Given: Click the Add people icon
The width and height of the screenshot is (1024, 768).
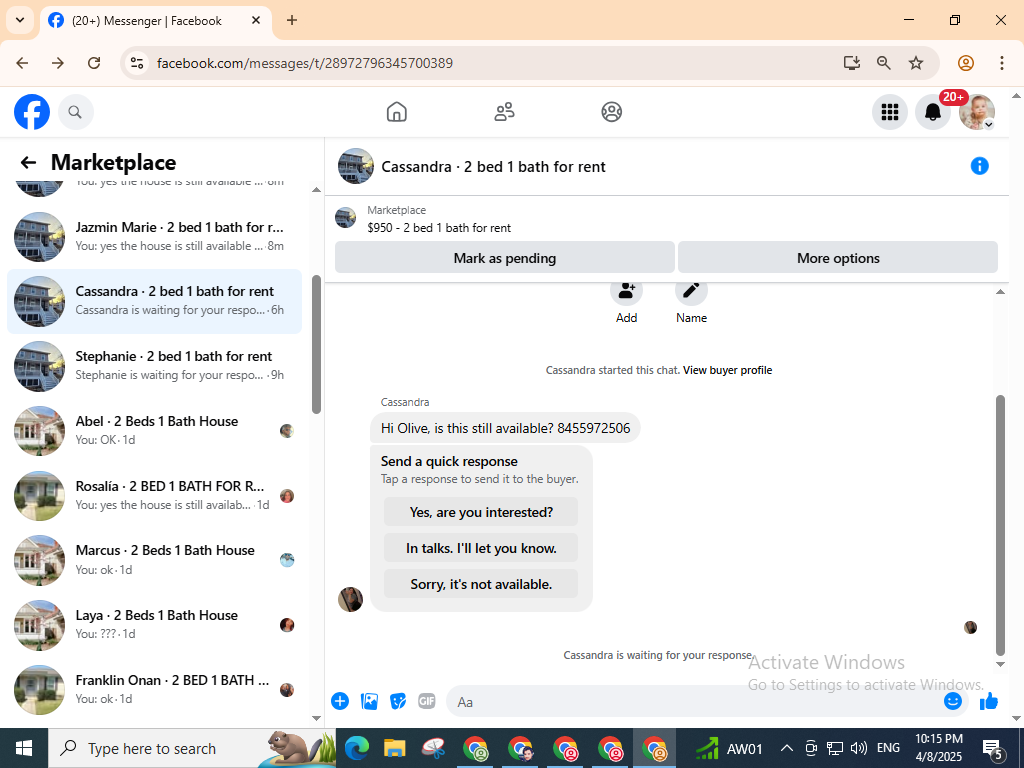Looking at the screenshot, I should (626, 291).
